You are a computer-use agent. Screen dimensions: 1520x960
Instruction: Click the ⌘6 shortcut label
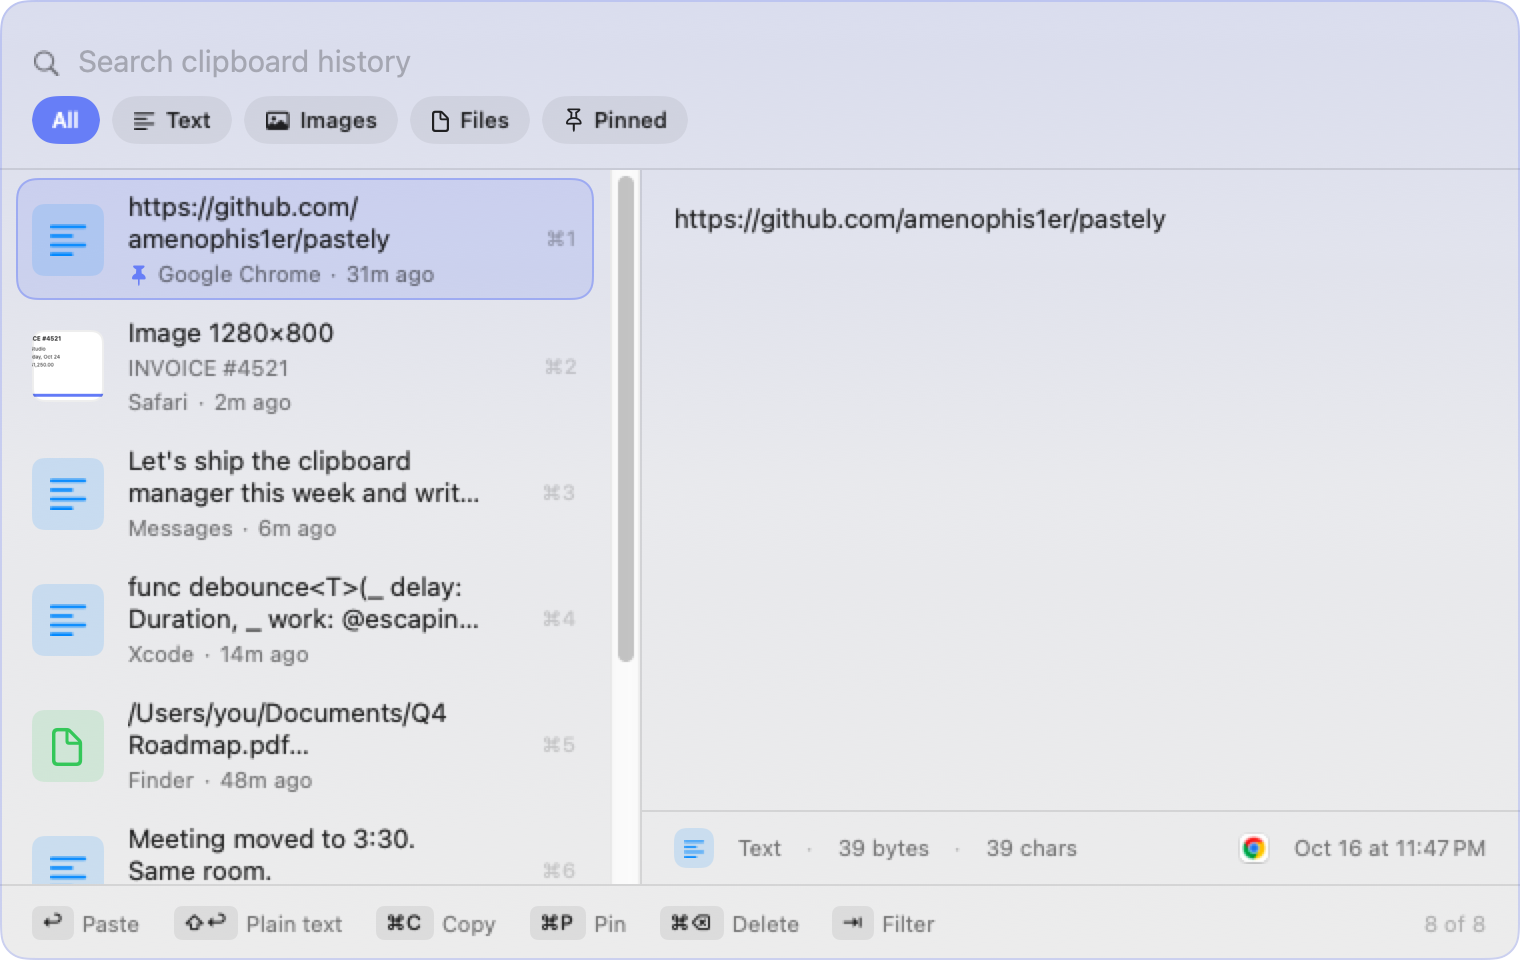coord(559,871)
